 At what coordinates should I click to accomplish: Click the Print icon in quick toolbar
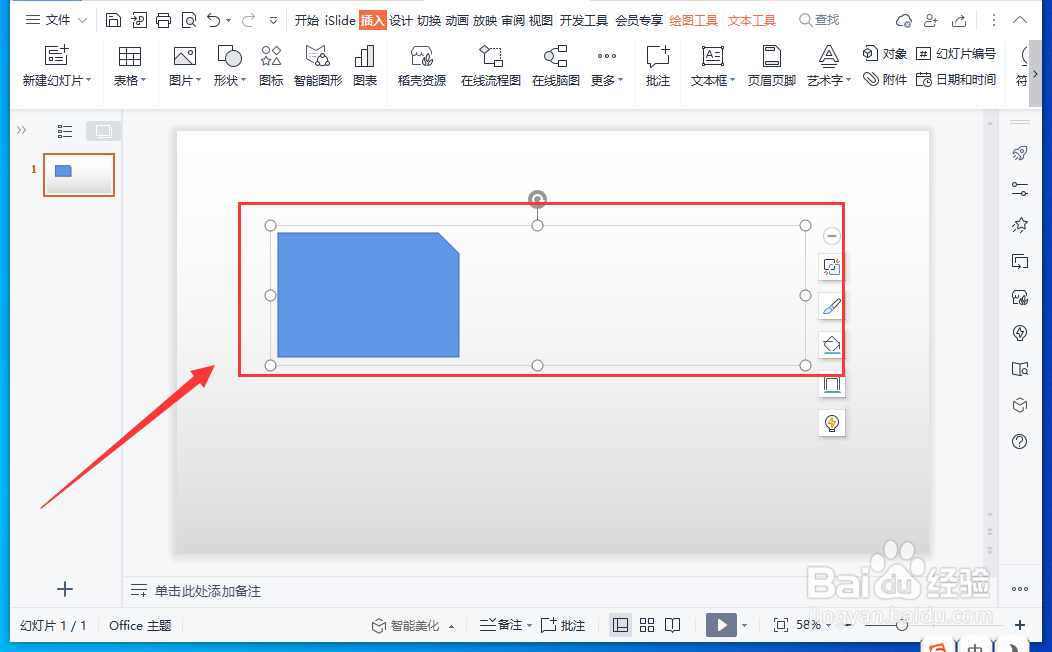[x=164, y=20]
